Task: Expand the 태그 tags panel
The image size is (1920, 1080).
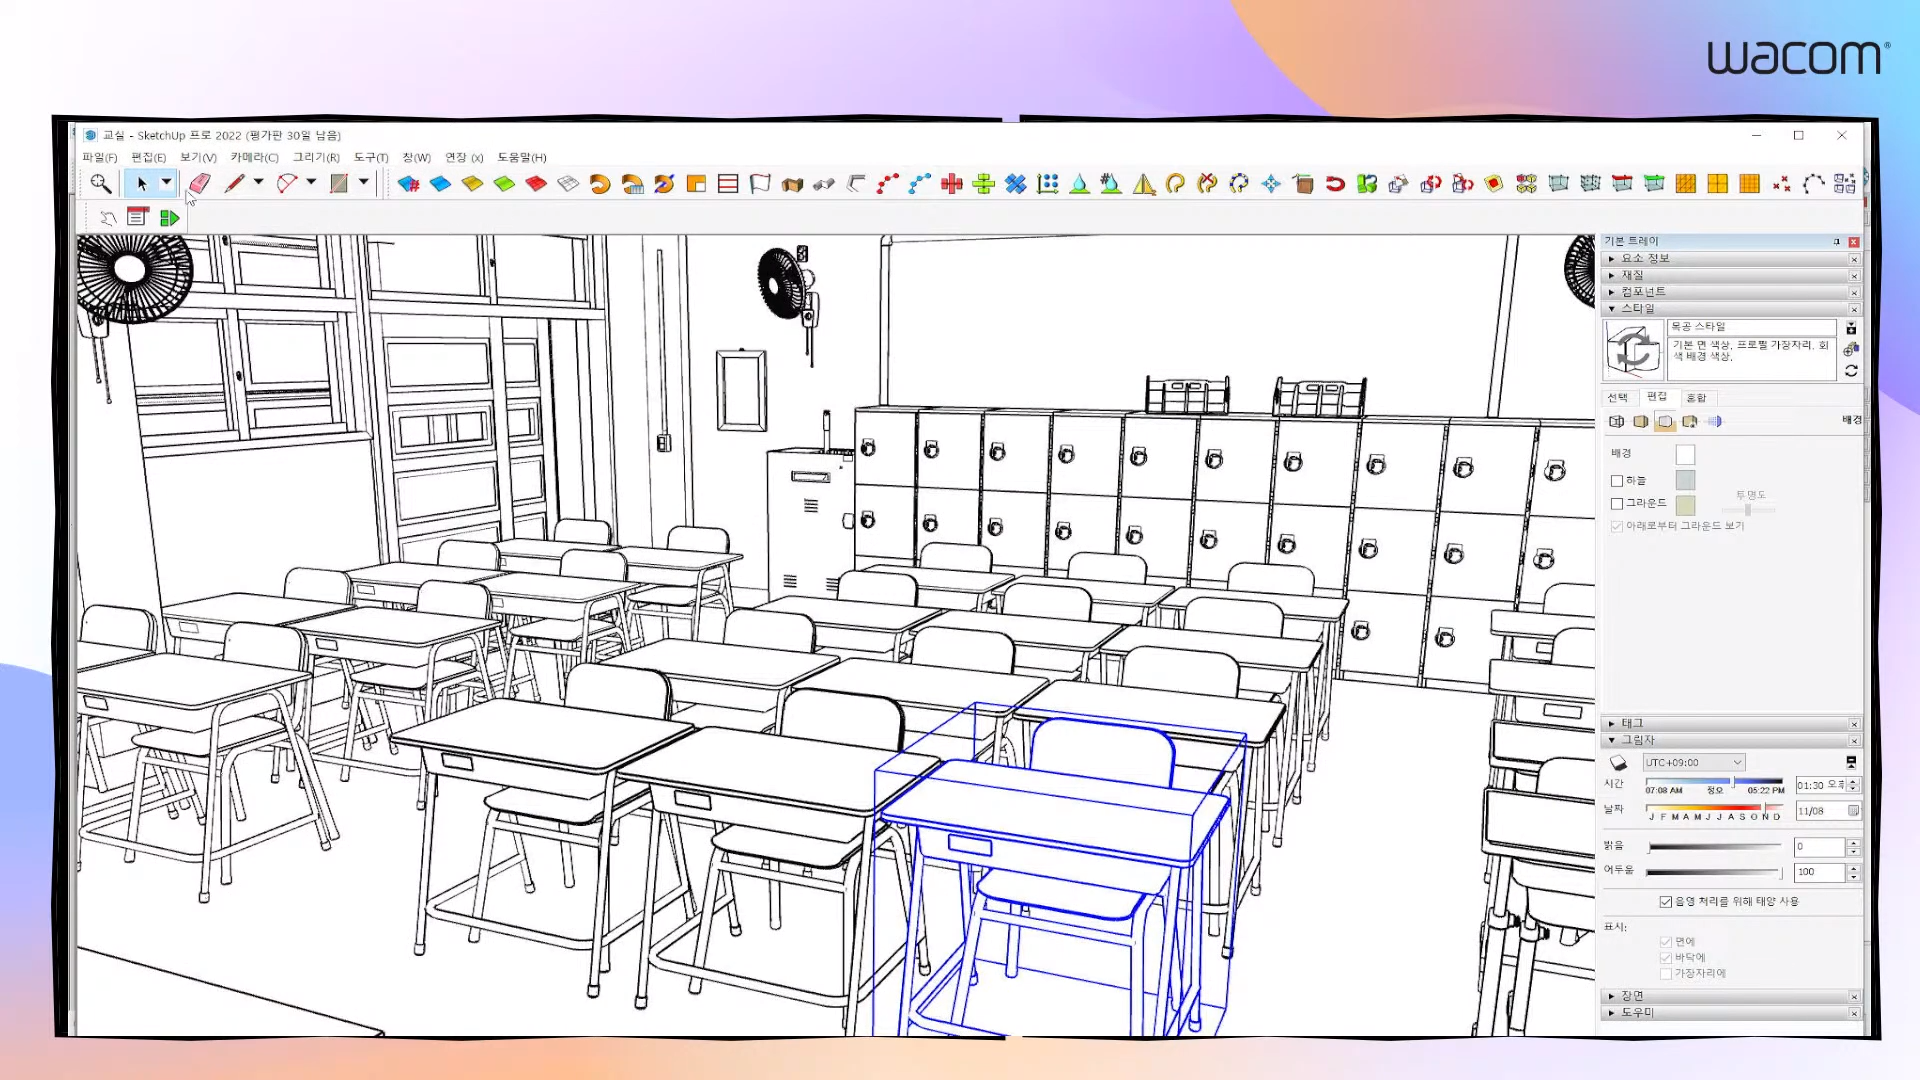Action: coord(1632,723)
